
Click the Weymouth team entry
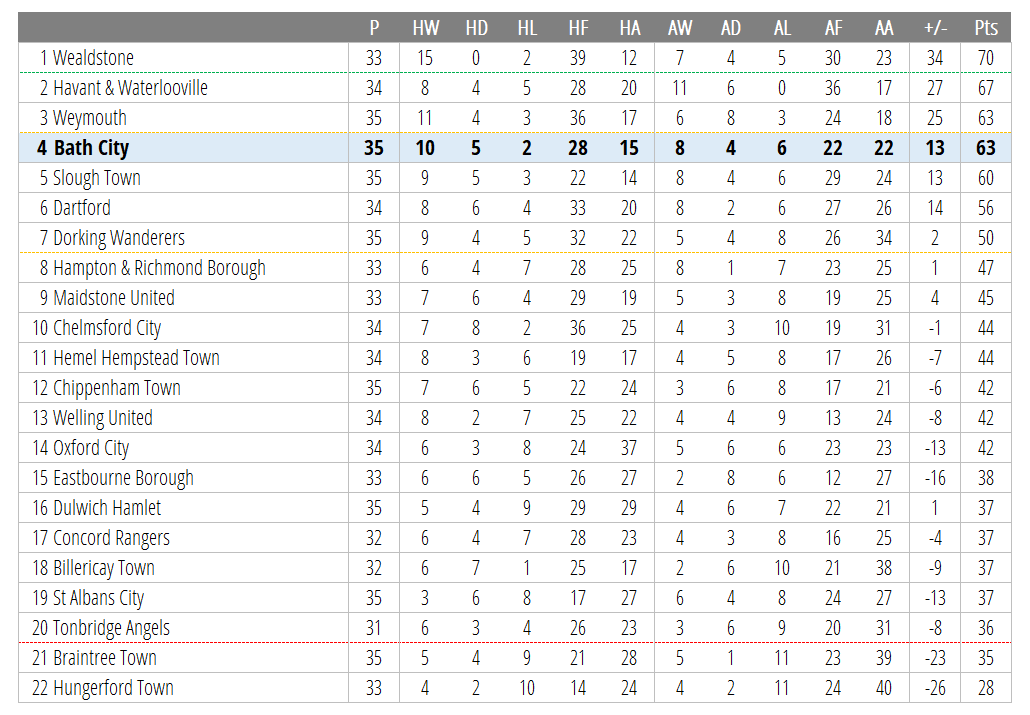(x=89, y=118)
